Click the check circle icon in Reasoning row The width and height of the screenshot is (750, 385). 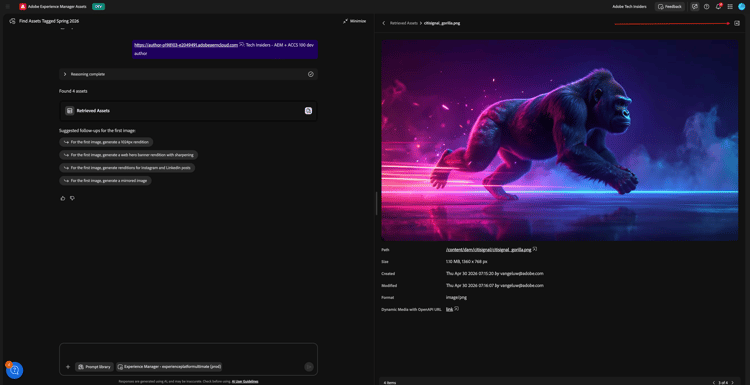(x=310, y=74)
